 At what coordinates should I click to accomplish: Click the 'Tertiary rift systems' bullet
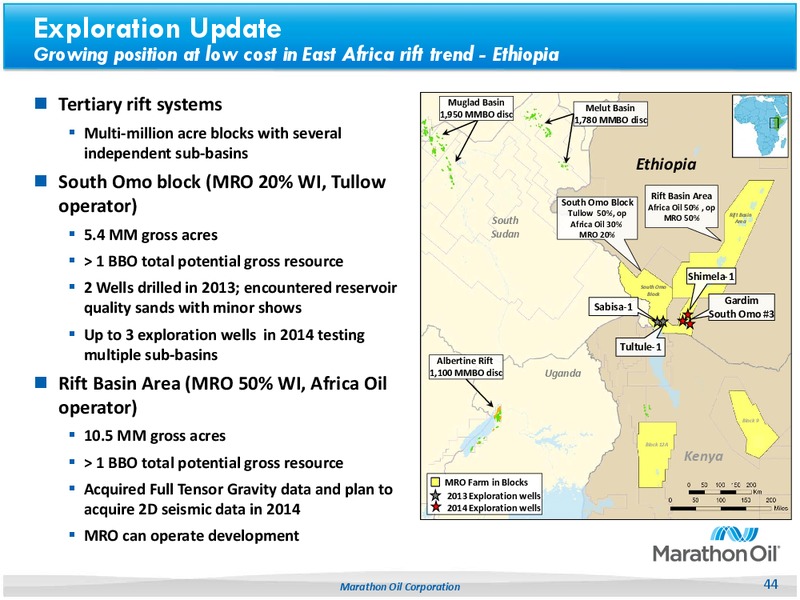click(x=140, y=104)
